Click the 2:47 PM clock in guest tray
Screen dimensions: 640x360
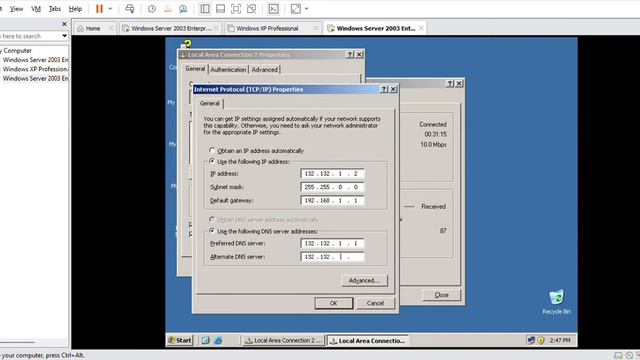point(560,340)
